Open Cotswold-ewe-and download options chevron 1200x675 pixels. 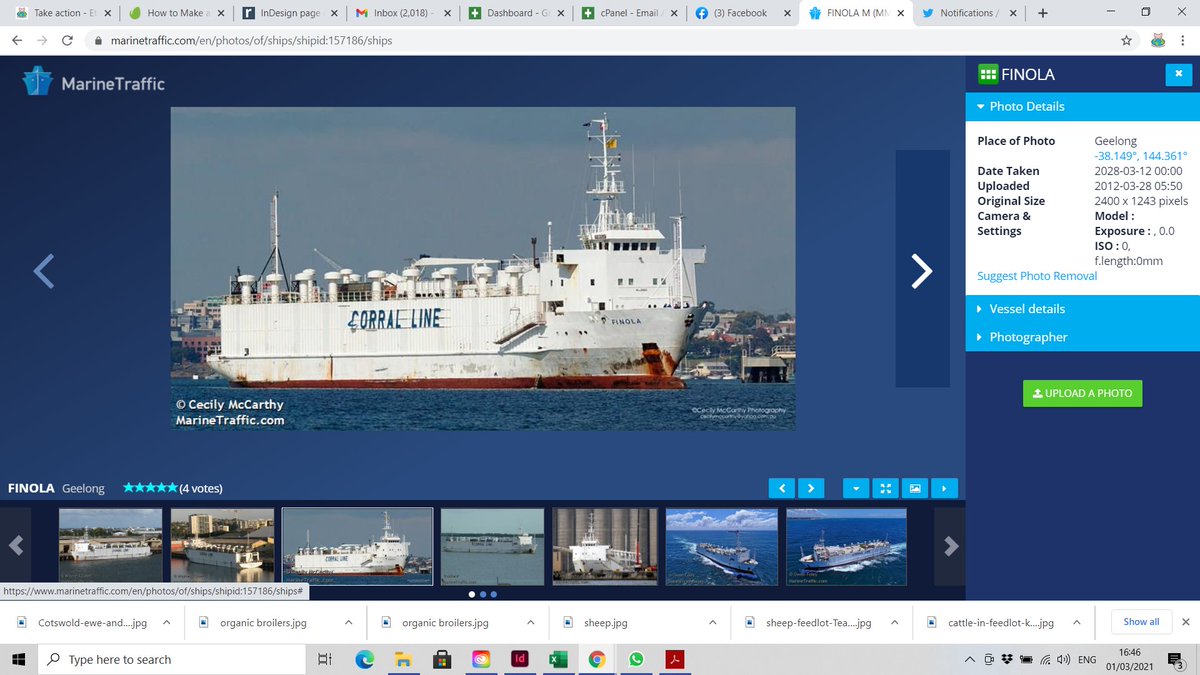(166, 622)
